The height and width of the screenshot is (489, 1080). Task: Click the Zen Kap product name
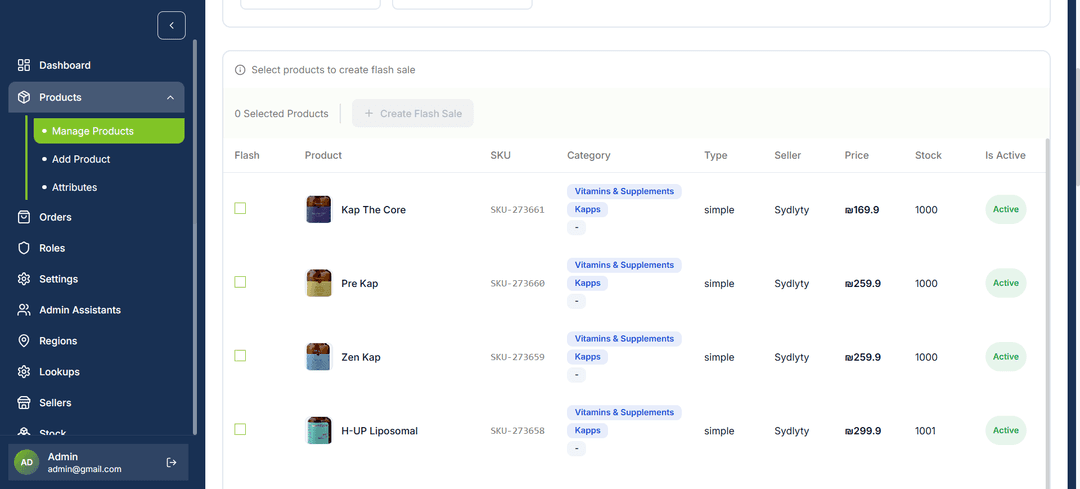click(x=361, y=357)
